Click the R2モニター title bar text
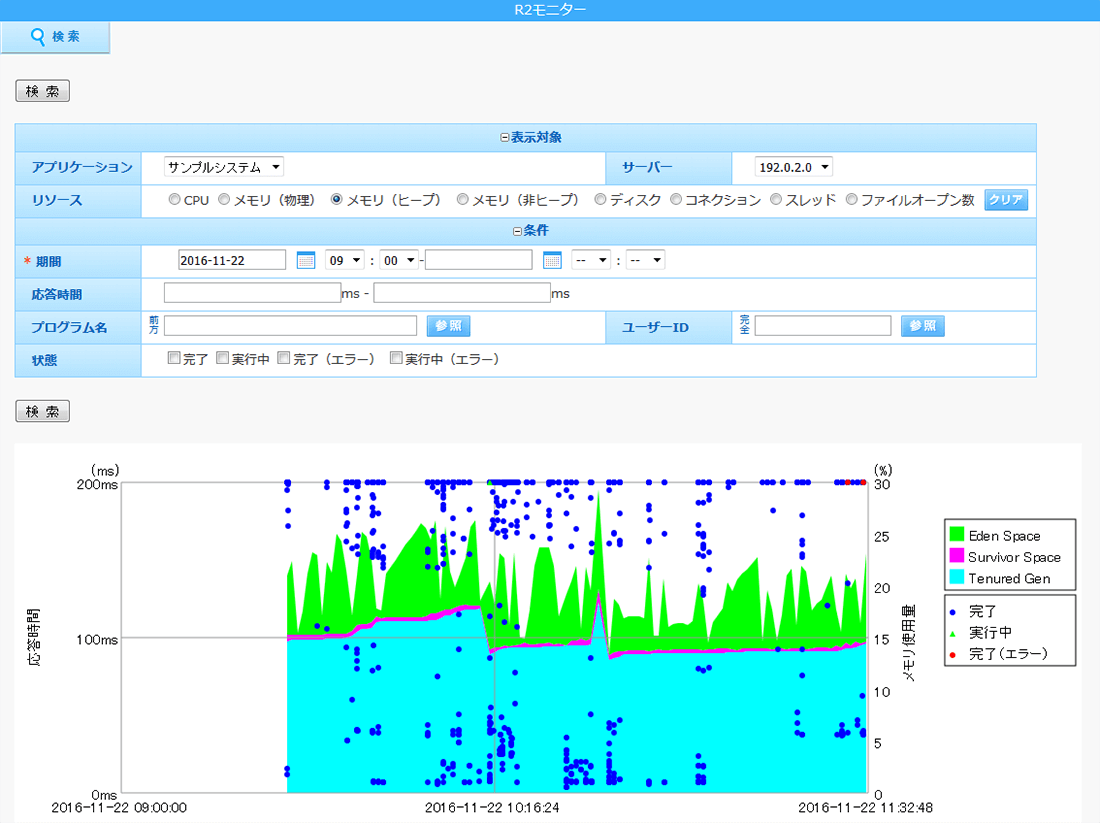 click(x=550, y=10)
